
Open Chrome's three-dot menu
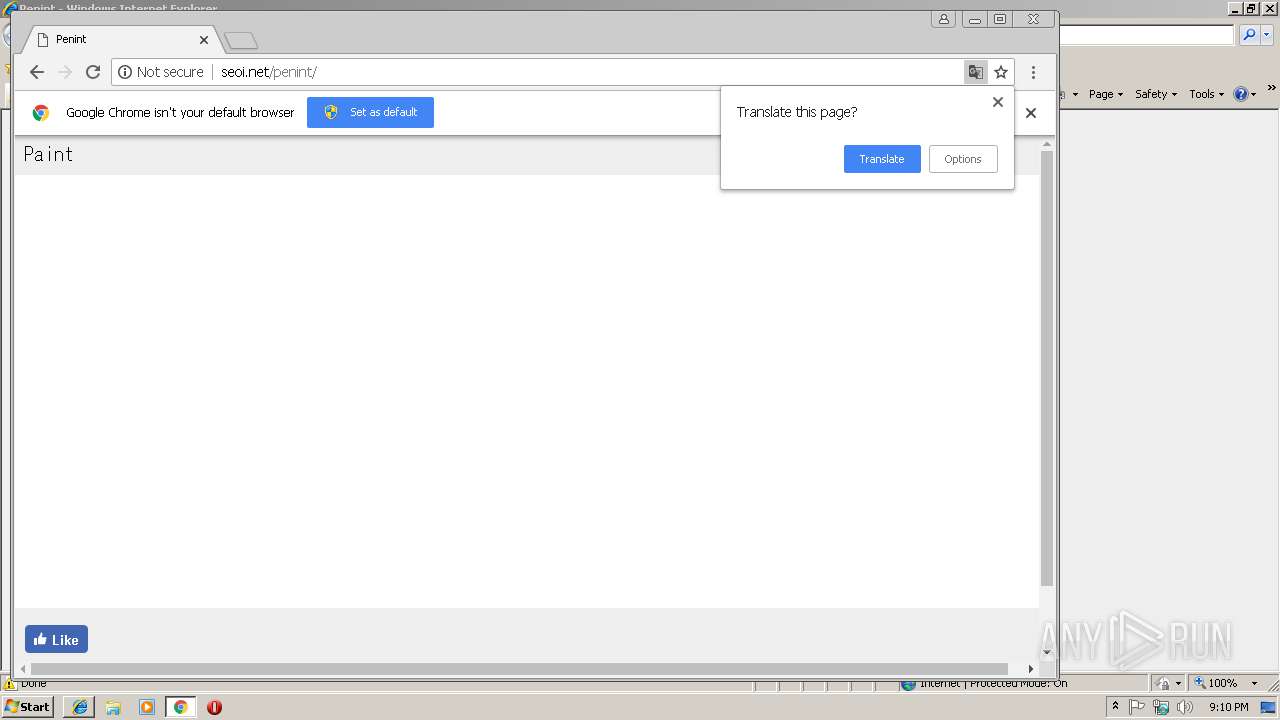(x=1033, y=72)
